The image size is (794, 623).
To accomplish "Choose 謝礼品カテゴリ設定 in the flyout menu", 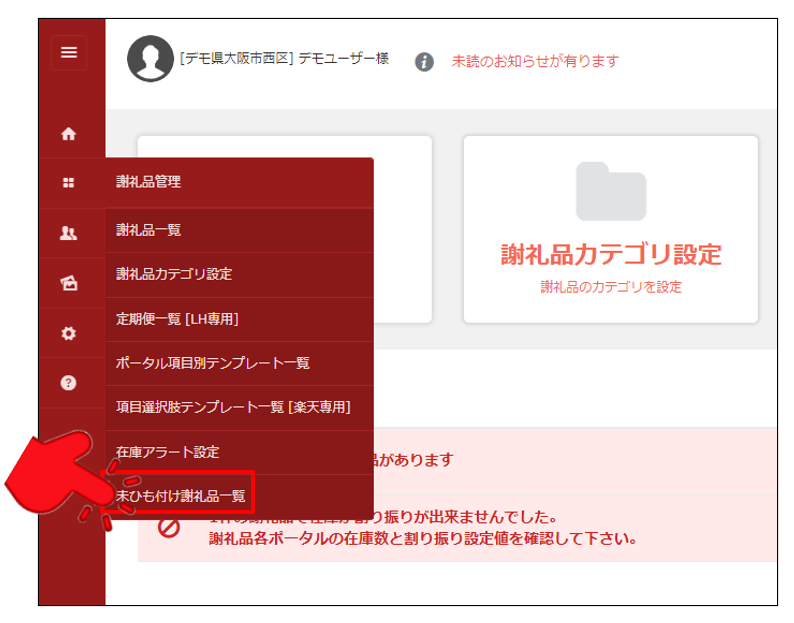I will [x=174, y=274].
